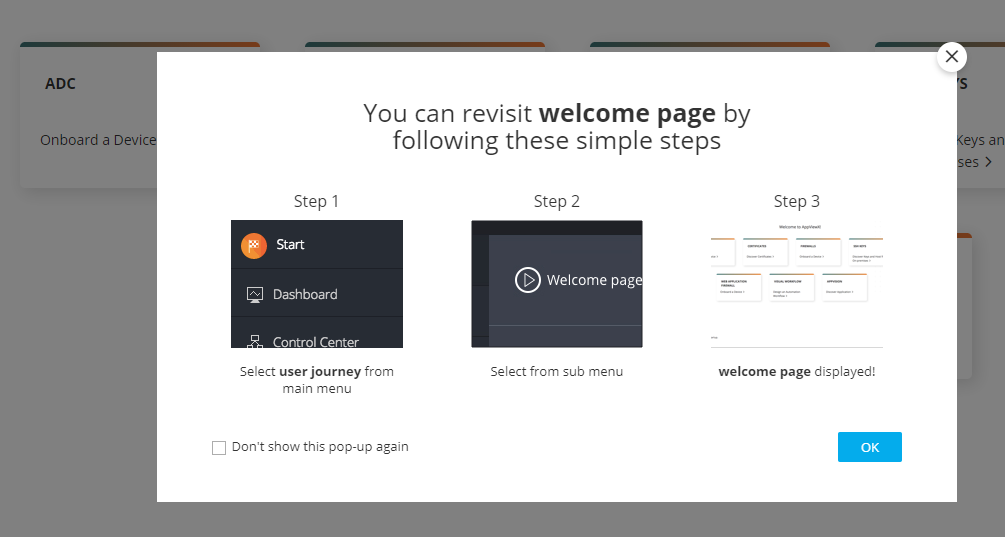Screen dimensions: 1005x537
Task: Confirm the dialog with OK button
Action: point(869,447)
